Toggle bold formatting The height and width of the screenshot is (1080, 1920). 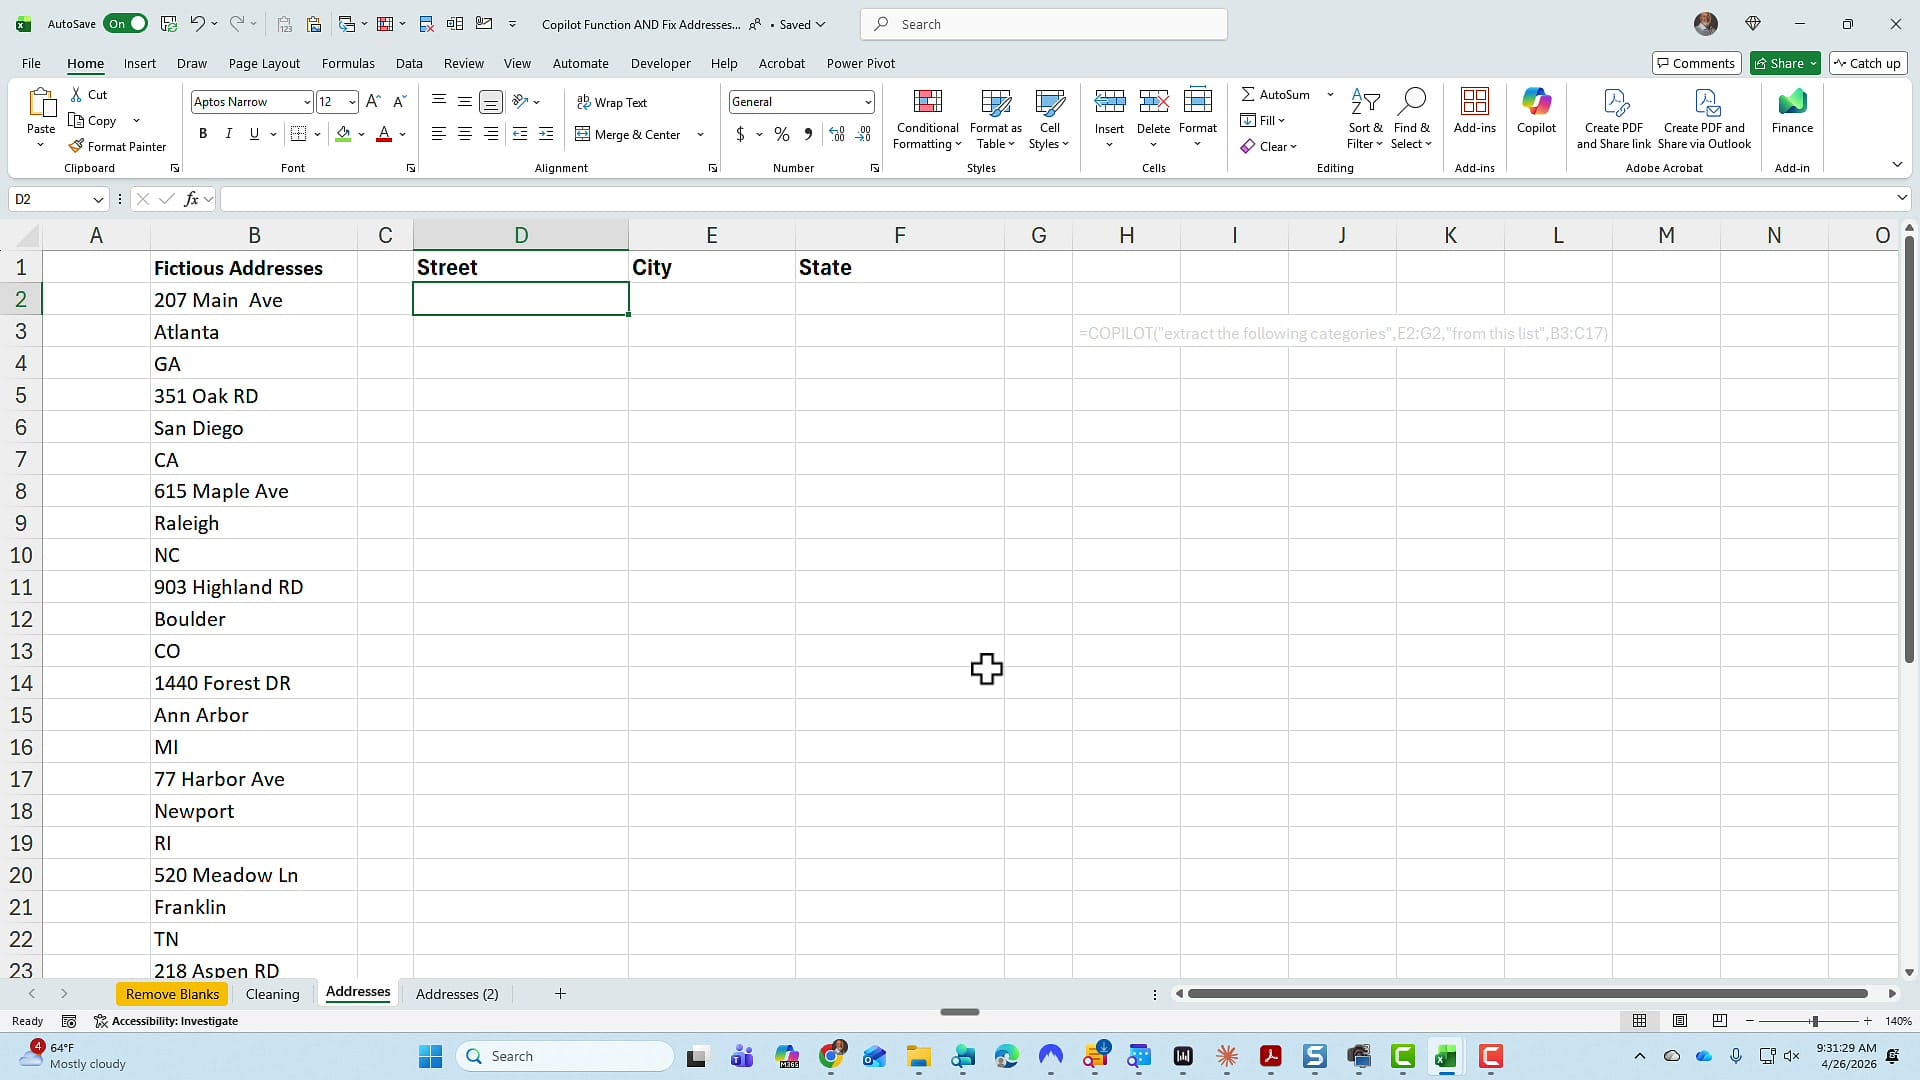click(202, 133)
